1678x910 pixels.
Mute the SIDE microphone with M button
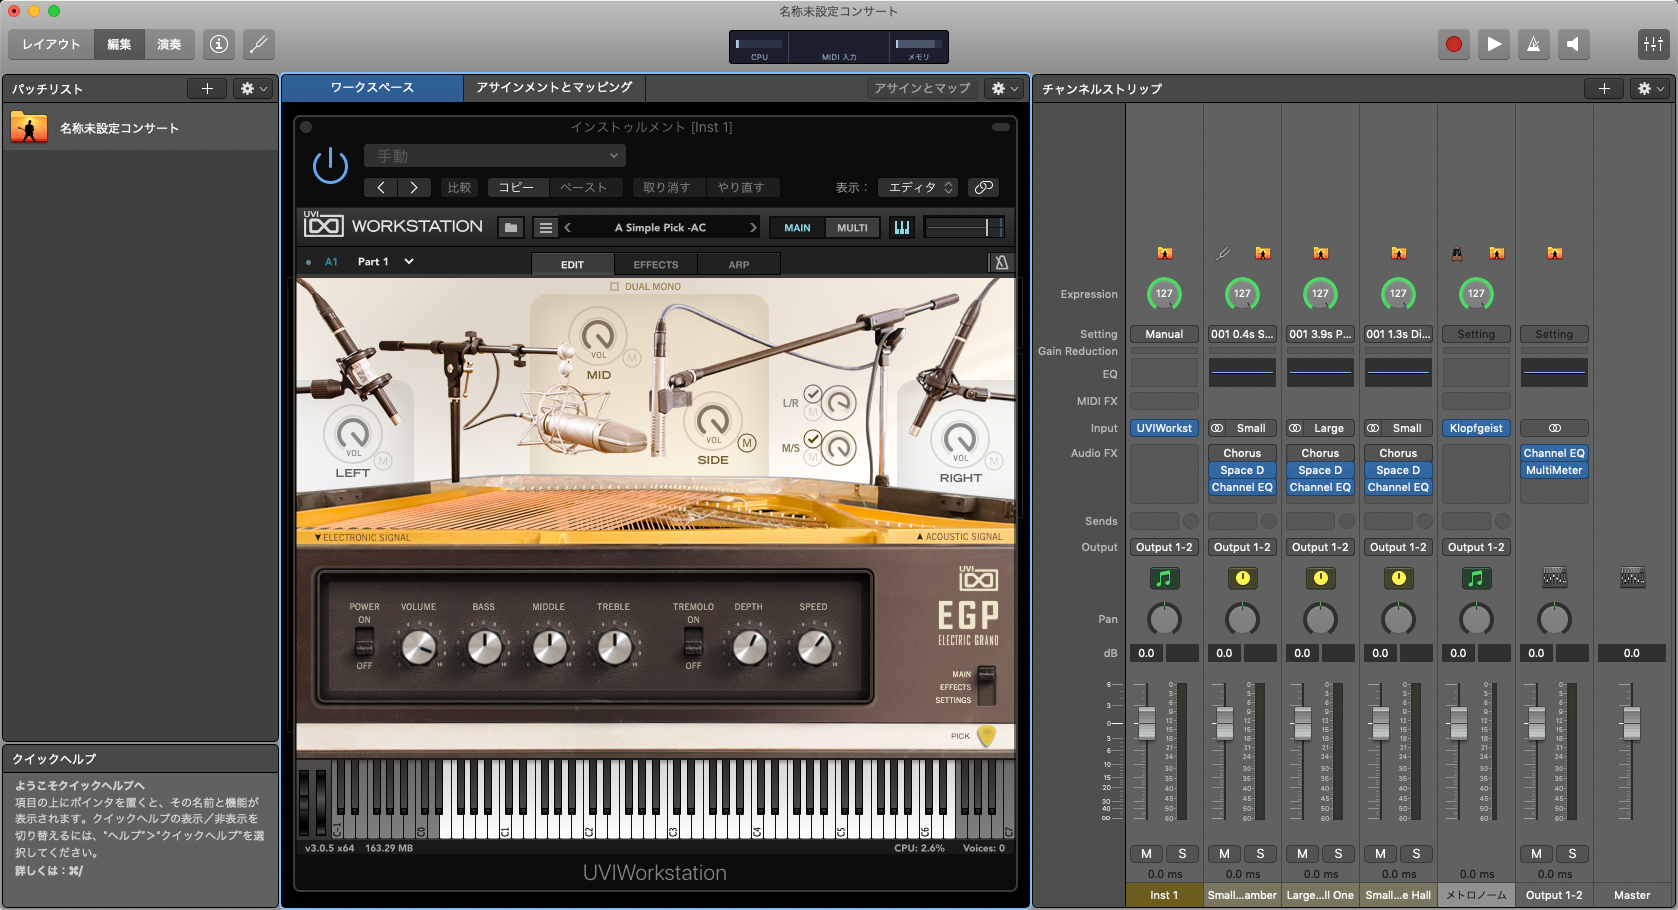pos(746,443)
